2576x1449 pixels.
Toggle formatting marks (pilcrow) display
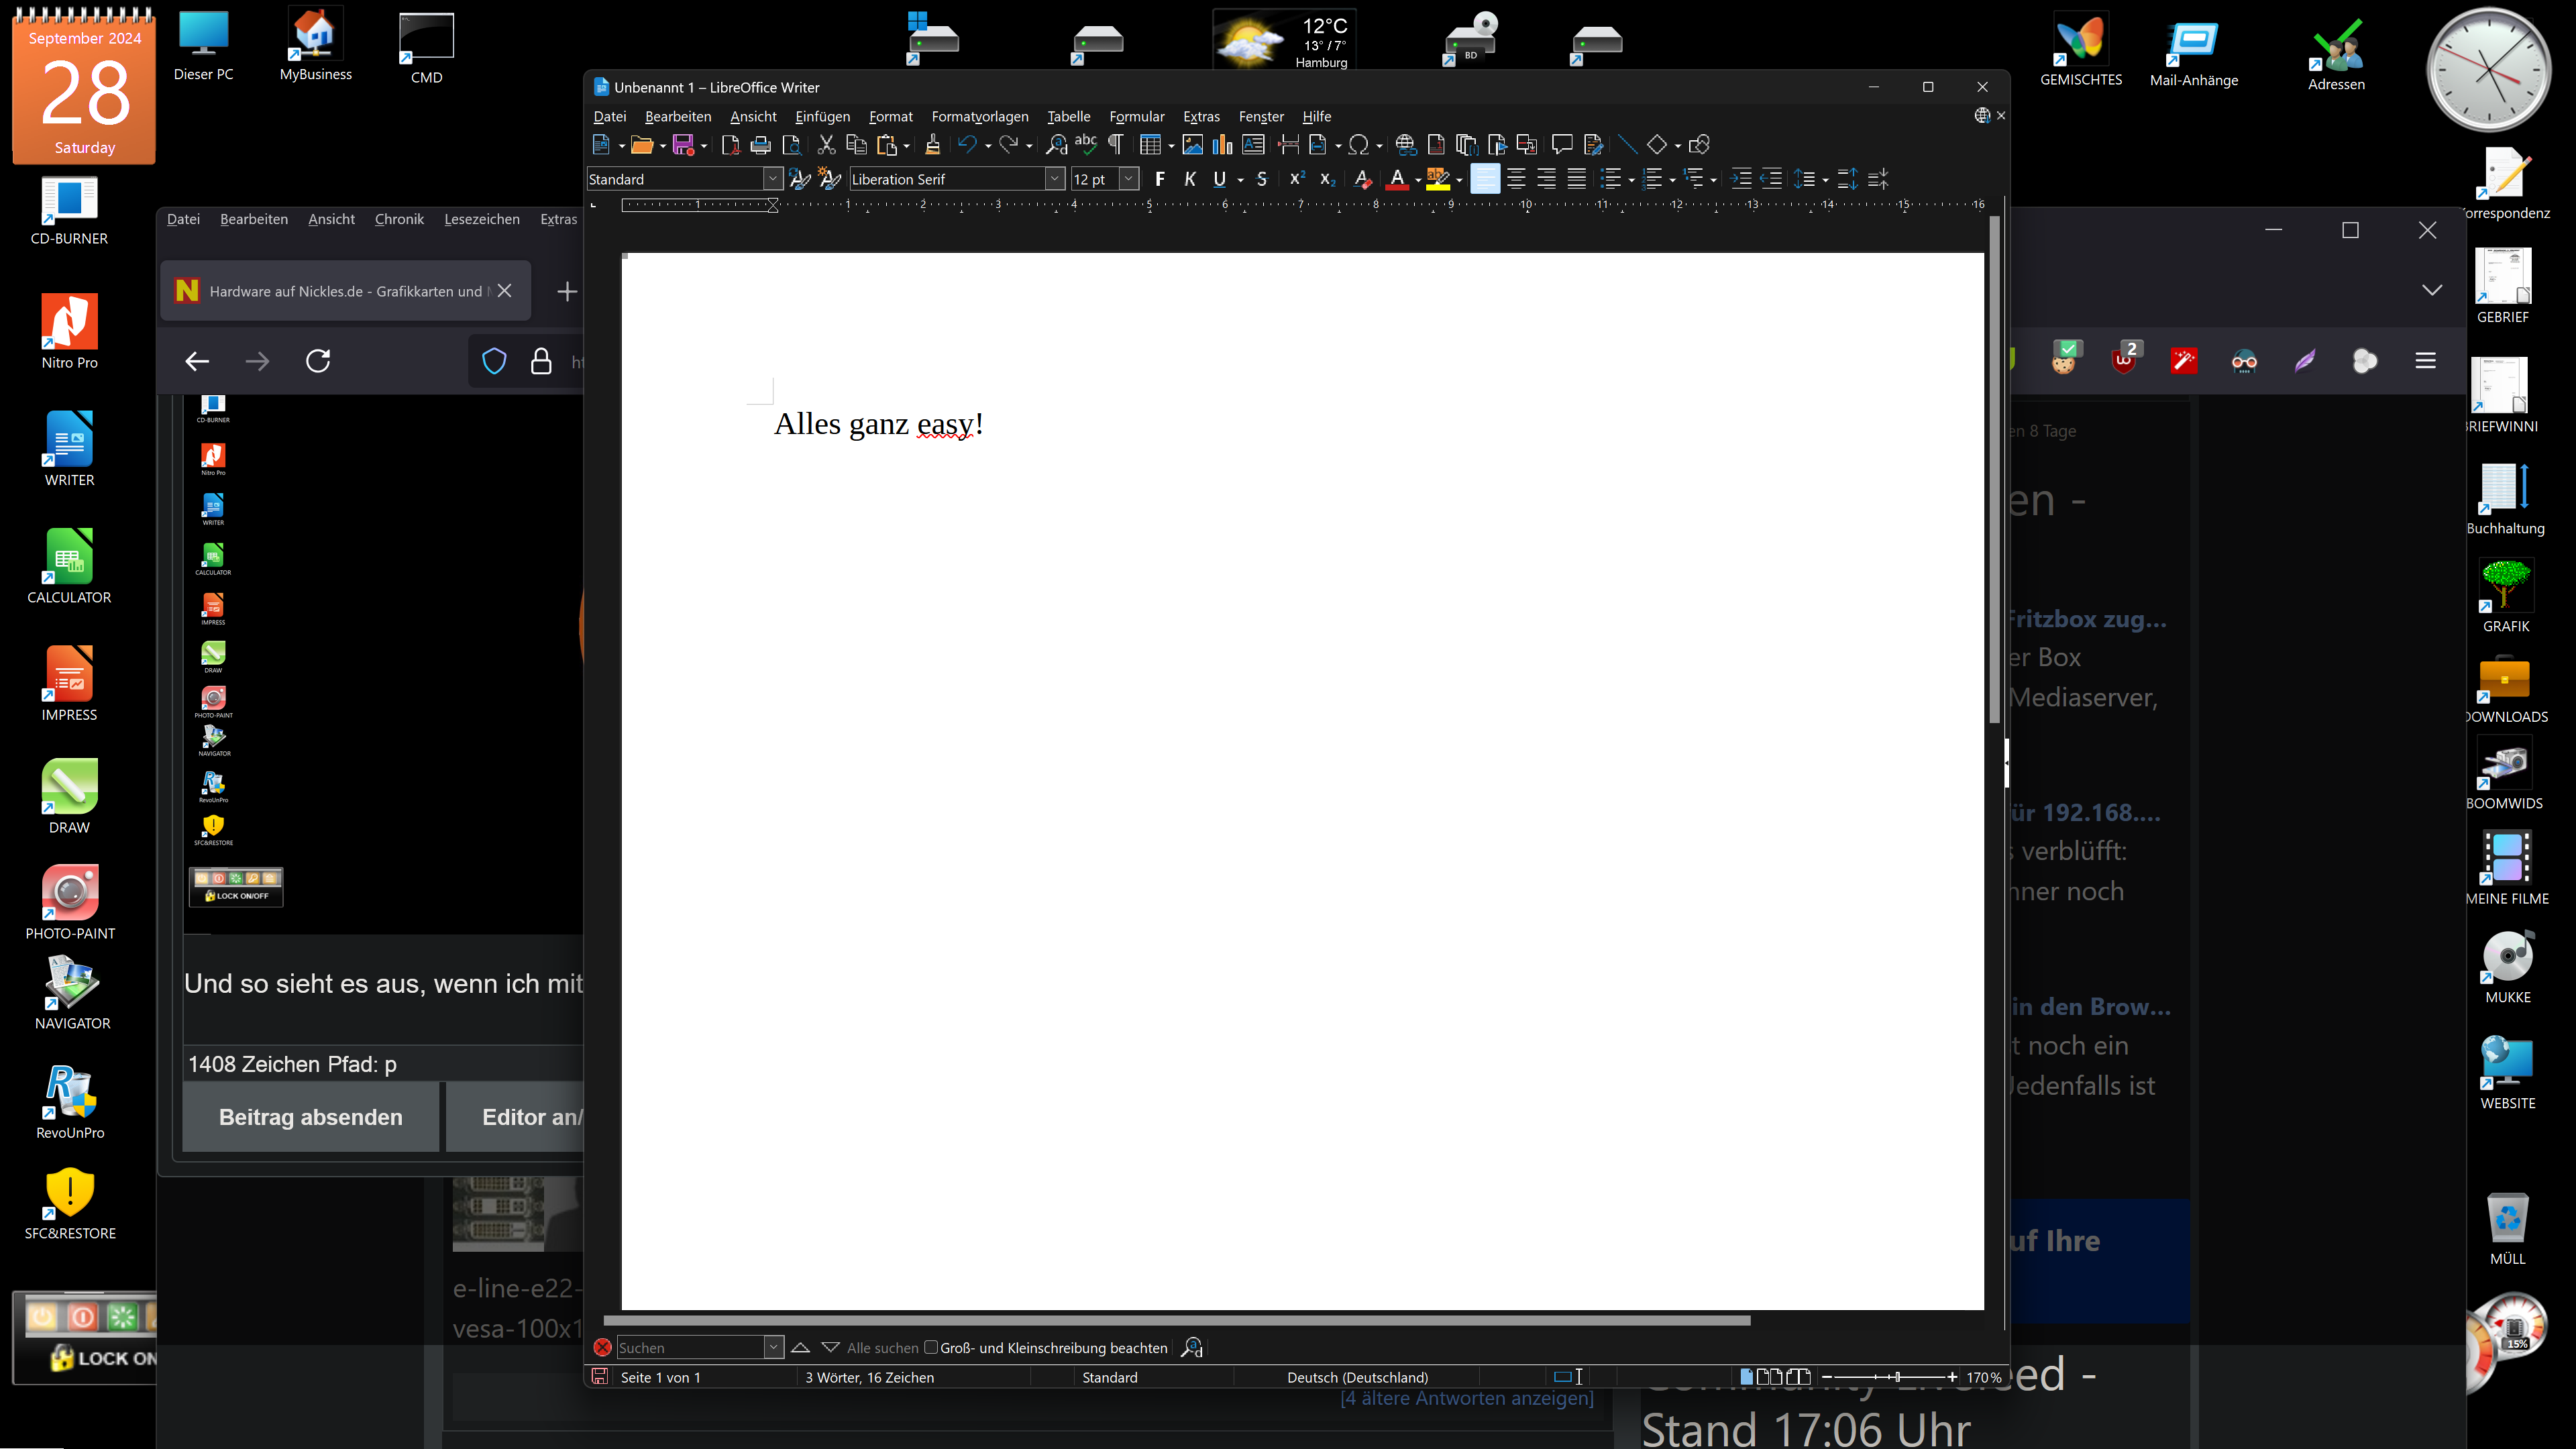point(1116,146)
